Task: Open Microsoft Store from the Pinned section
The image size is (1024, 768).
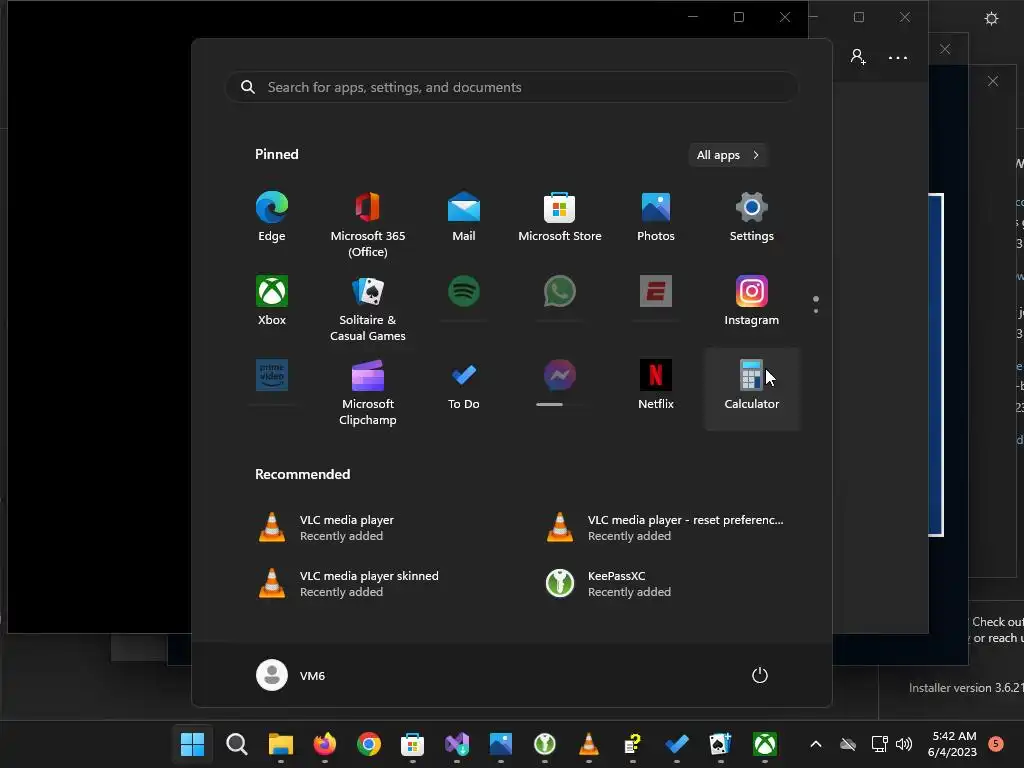Action: pos(560,217)
